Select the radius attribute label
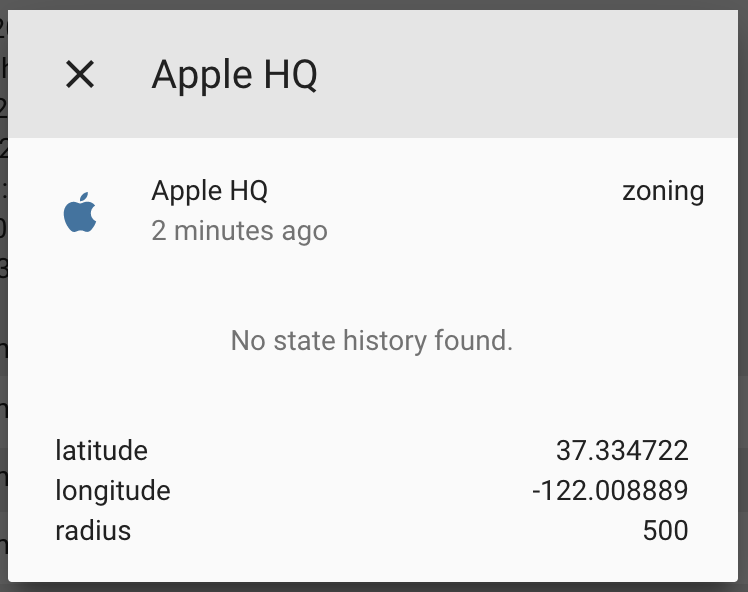The image size is (748, 592). click(93, 530)
